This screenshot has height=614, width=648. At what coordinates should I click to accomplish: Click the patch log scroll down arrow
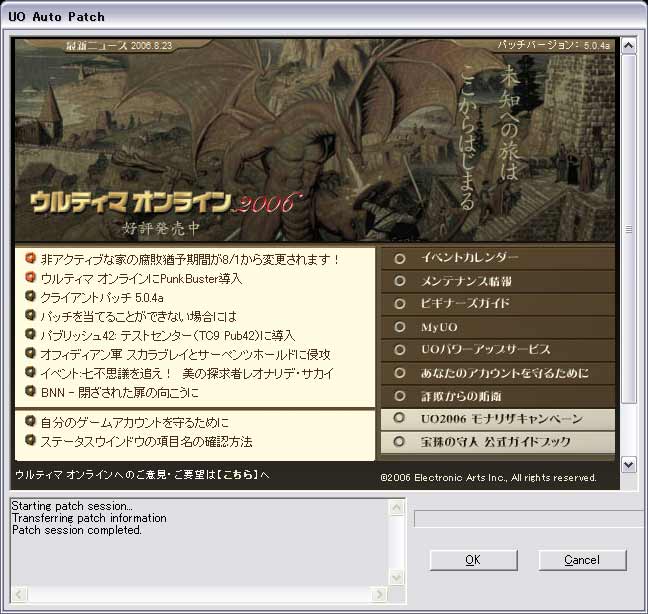pos(397,577)
